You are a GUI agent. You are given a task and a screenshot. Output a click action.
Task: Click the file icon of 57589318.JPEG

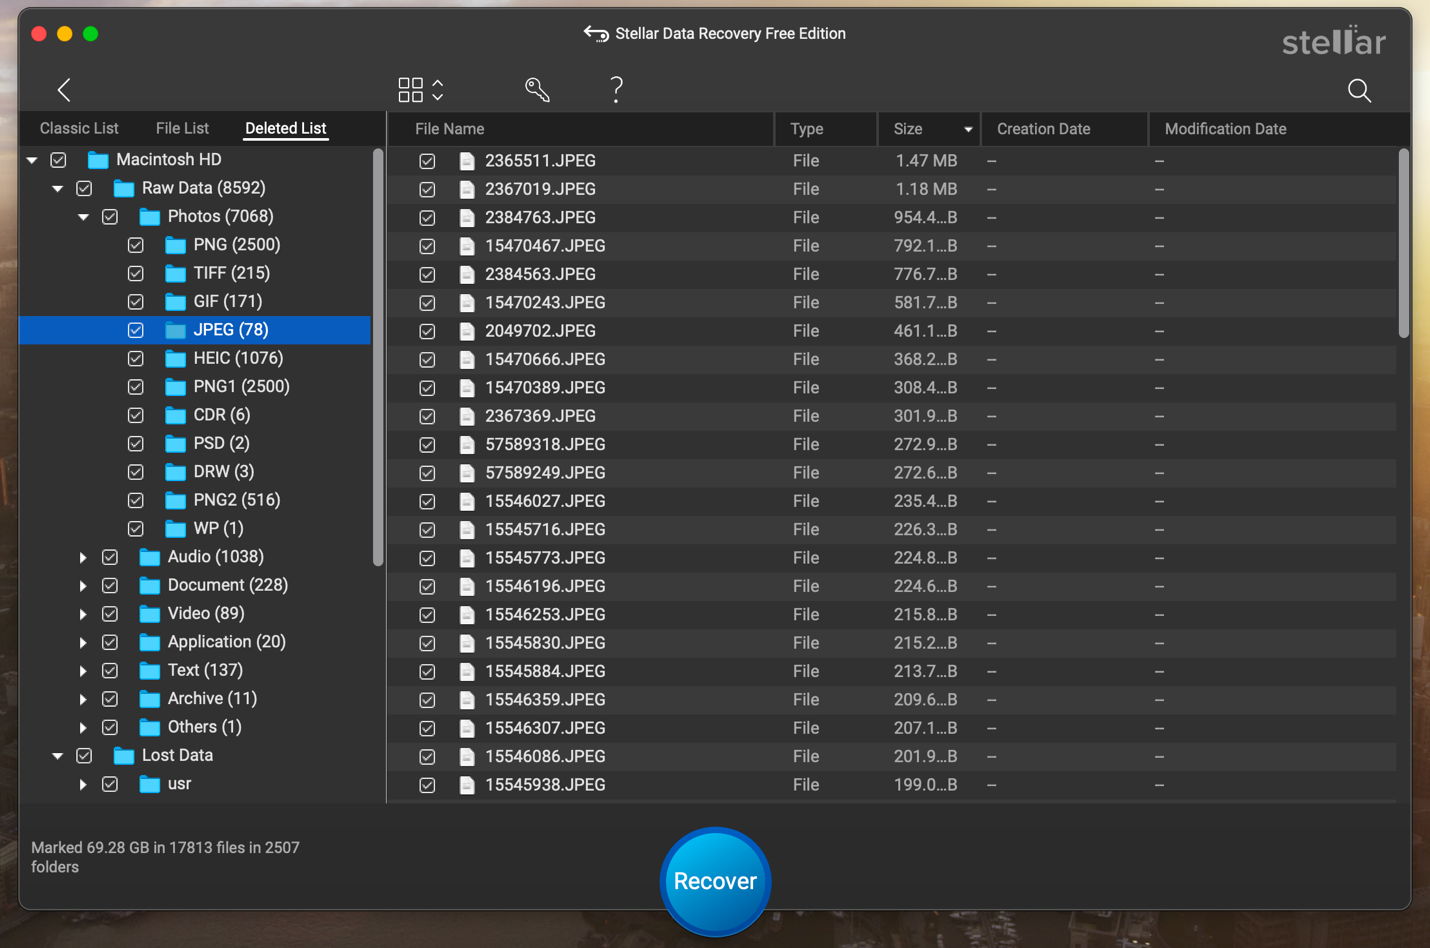point(467,445)
